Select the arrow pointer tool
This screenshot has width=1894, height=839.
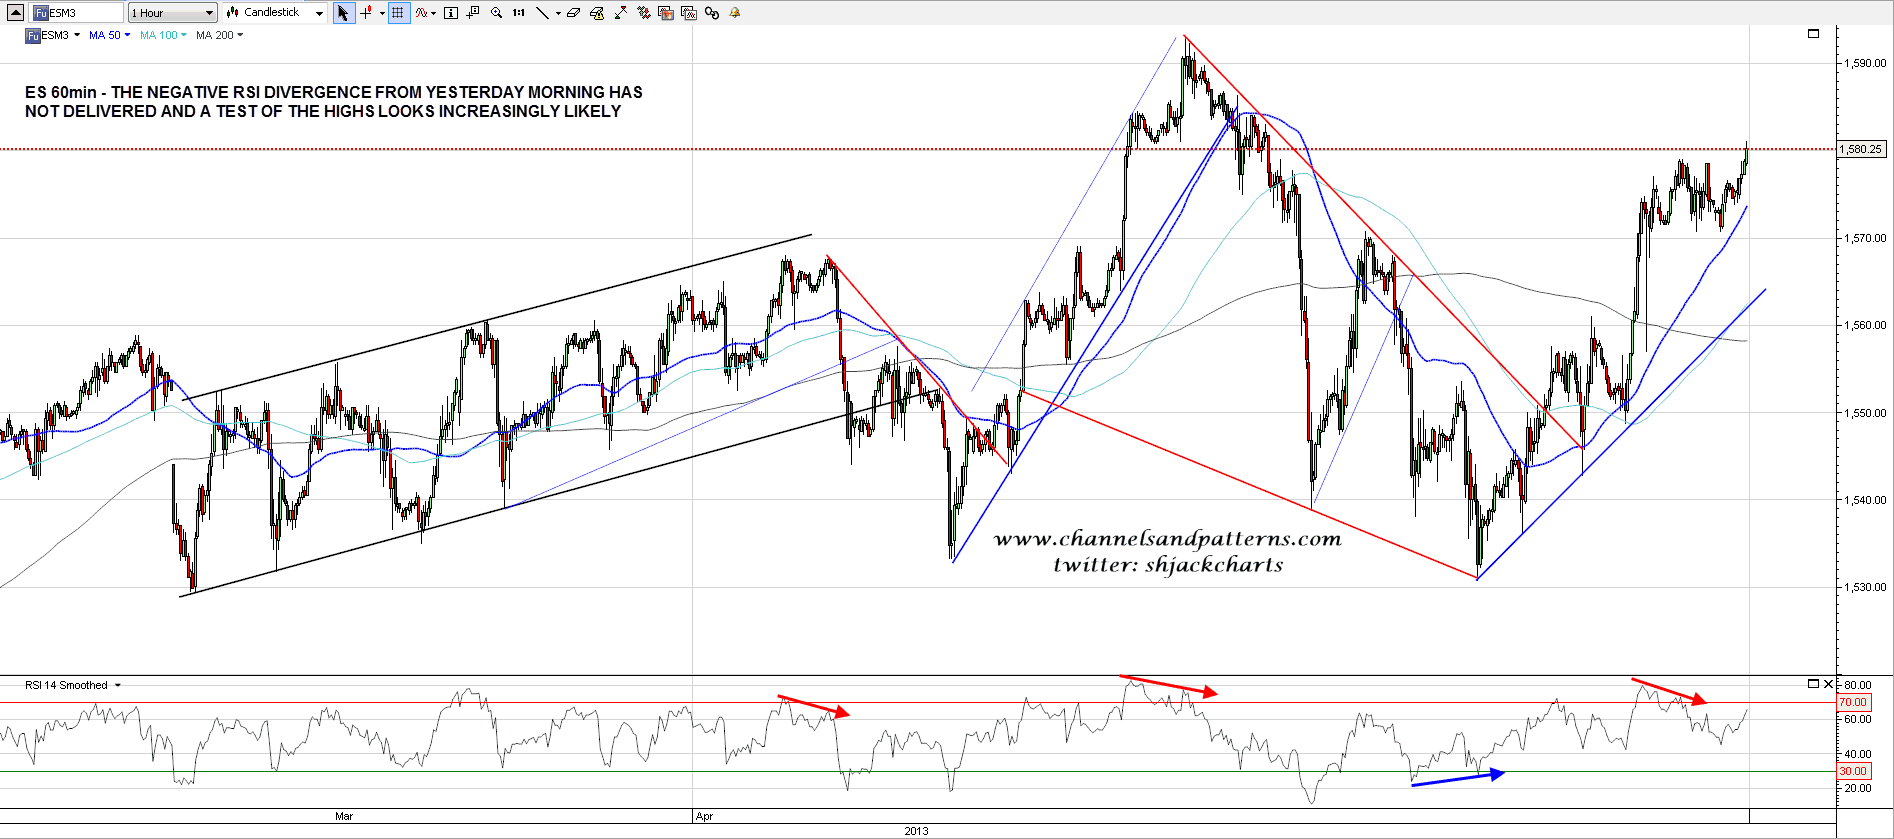tap(343, 13)
